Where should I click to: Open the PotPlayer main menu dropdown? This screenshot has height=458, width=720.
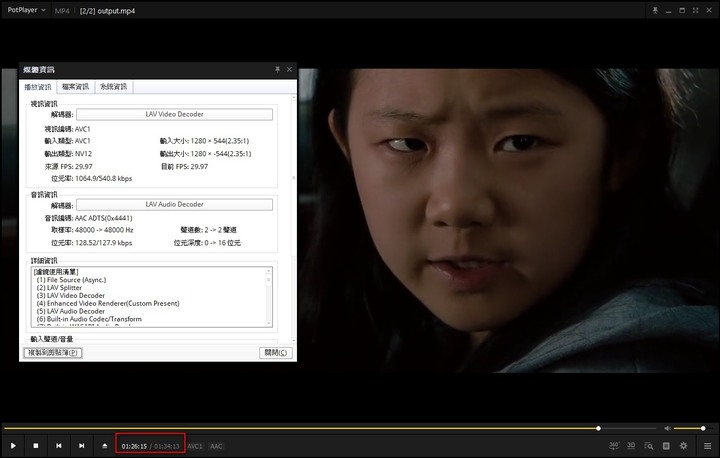click(x=27, y=10)
